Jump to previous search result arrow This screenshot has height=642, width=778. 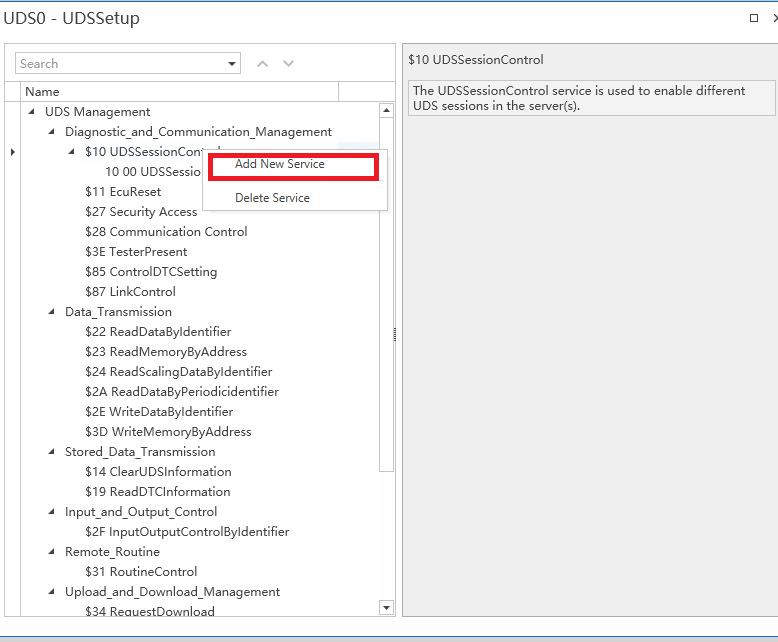coord(263,64)
